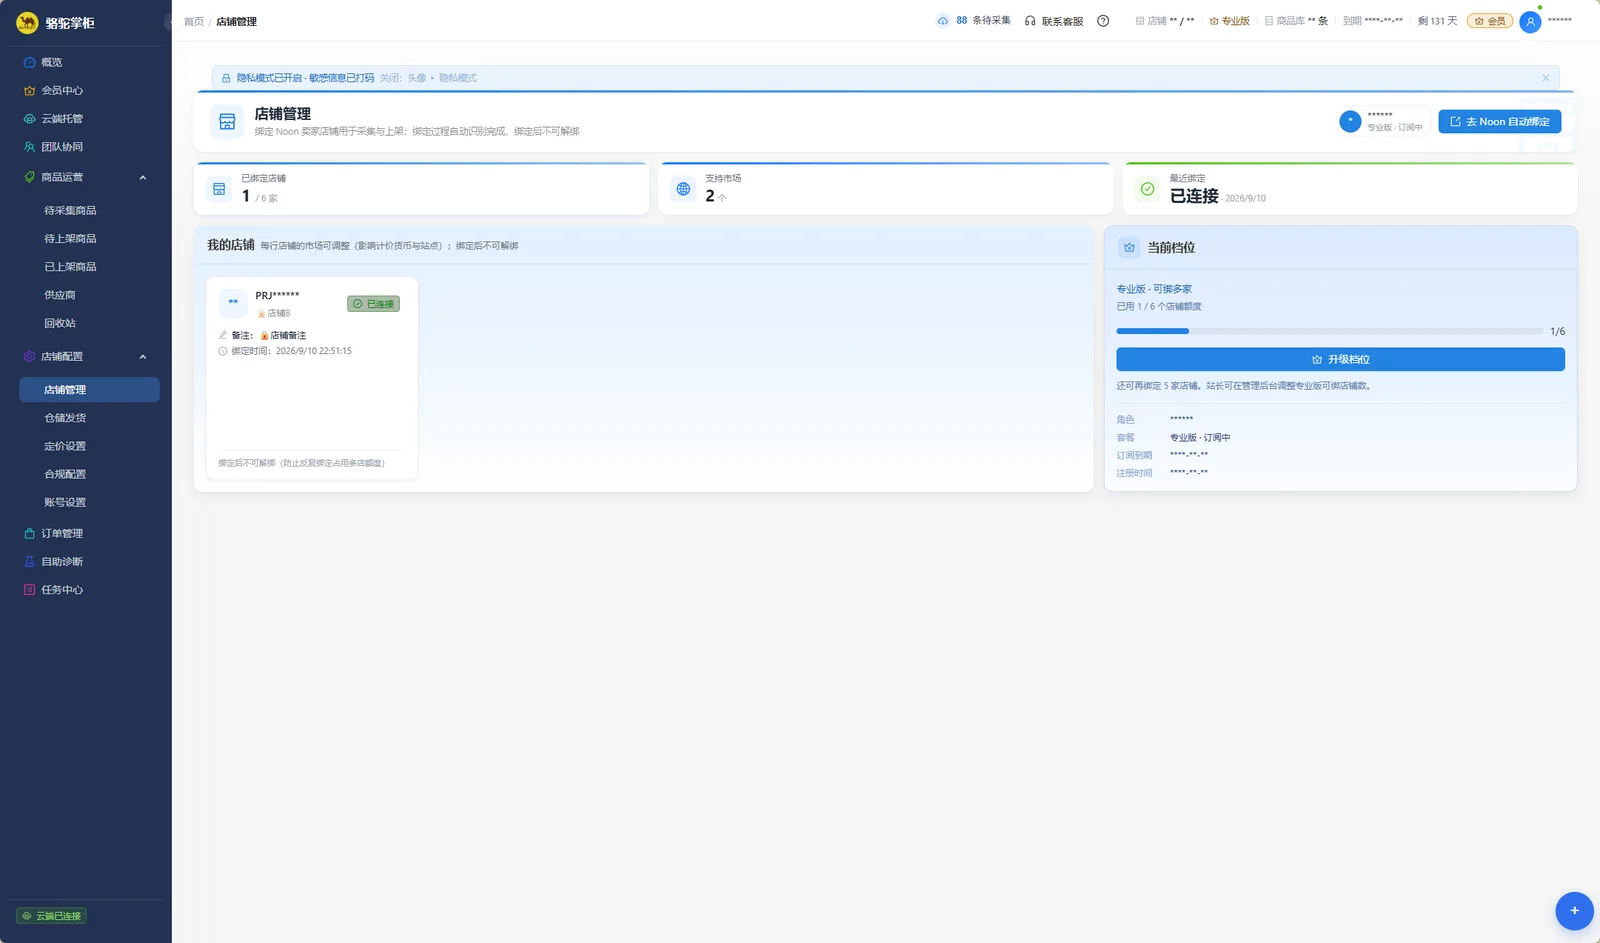The height and width of the screenshot is (943, 1600).
Task: Click the 支持市场 globe icon
Action: tap(683, 188)
